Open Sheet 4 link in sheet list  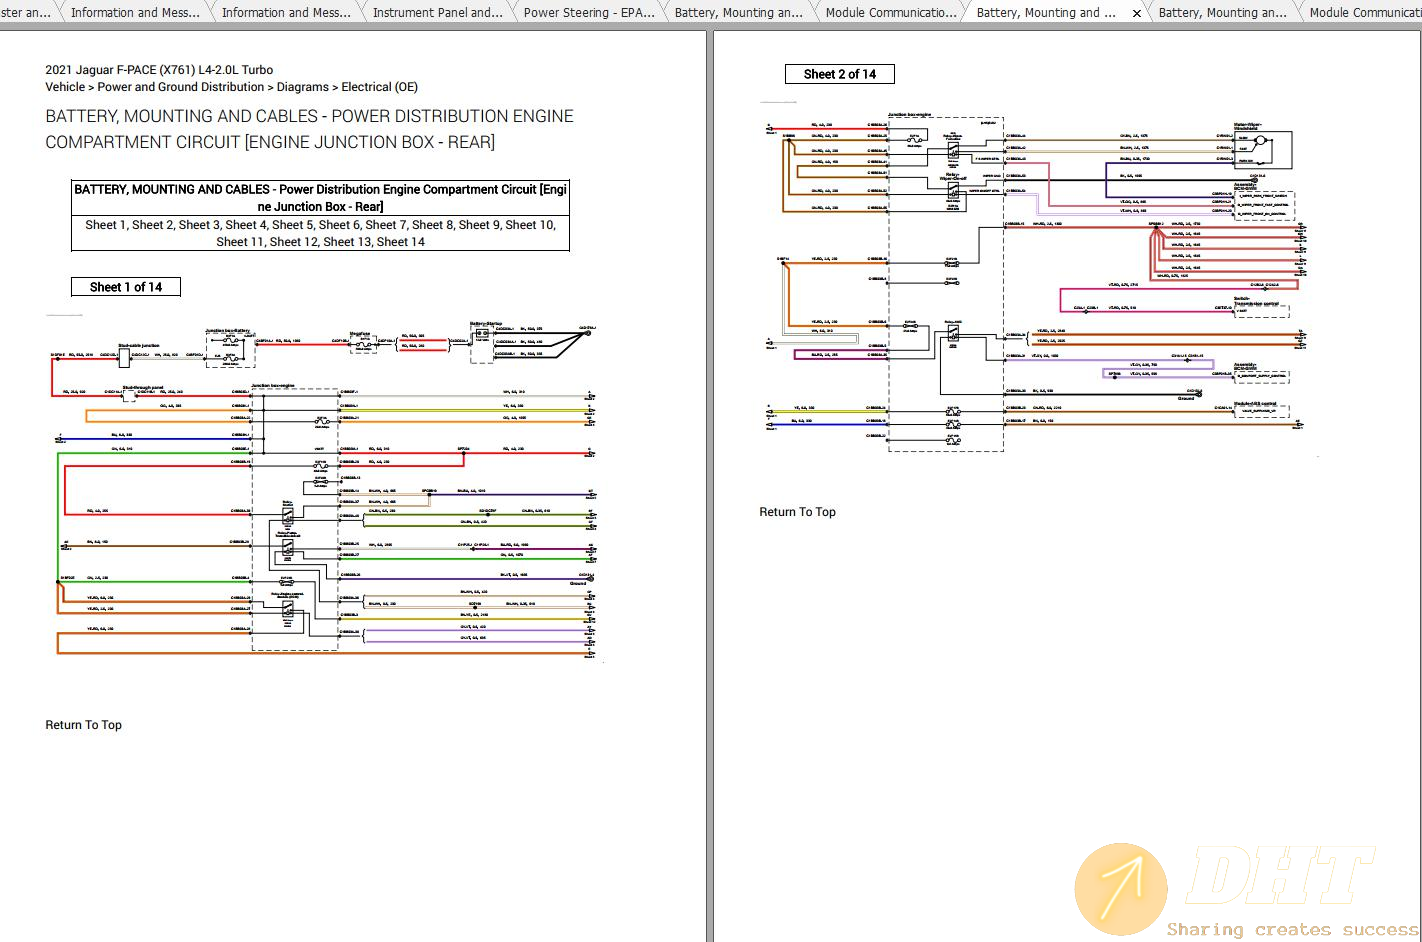(x=245, y=225)
